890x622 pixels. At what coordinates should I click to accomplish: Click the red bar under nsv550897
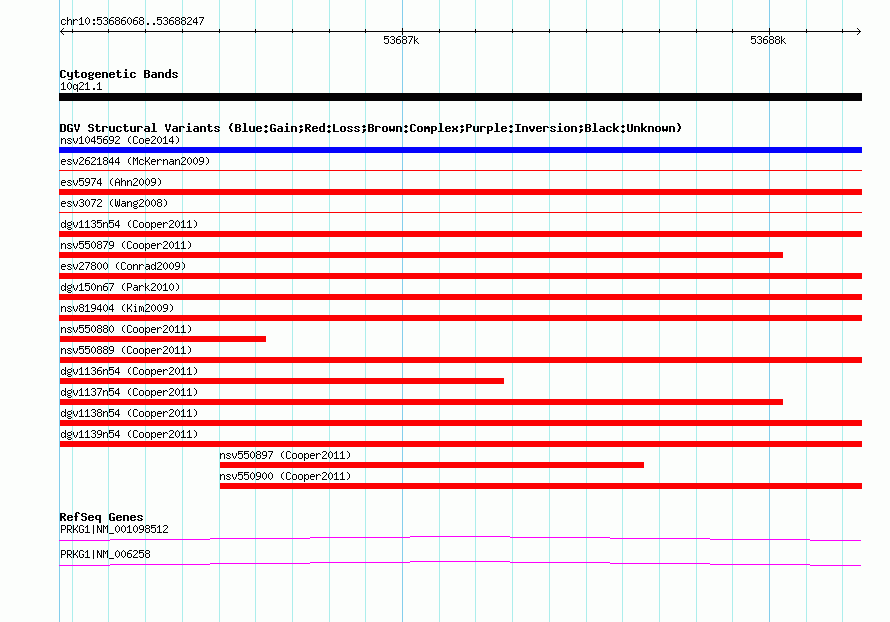point(431,465)
